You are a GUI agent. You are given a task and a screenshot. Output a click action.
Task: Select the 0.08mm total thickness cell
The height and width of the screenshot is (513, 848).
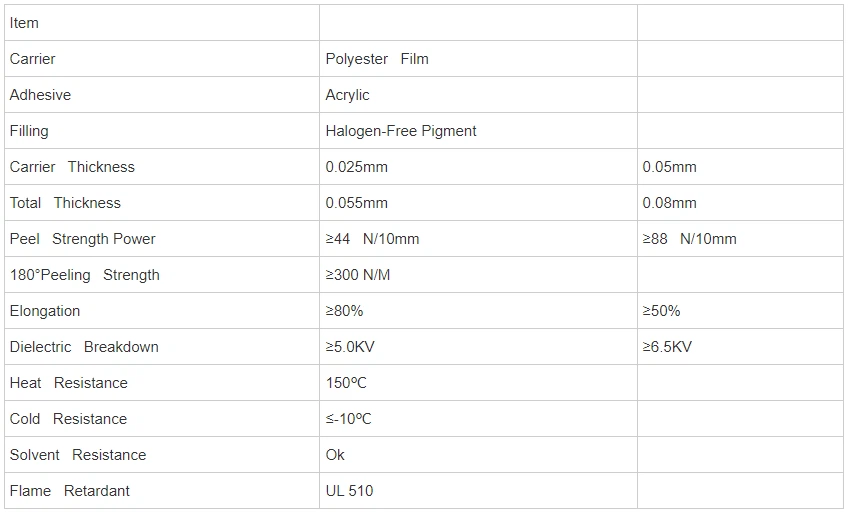click(x=740, y=203)
